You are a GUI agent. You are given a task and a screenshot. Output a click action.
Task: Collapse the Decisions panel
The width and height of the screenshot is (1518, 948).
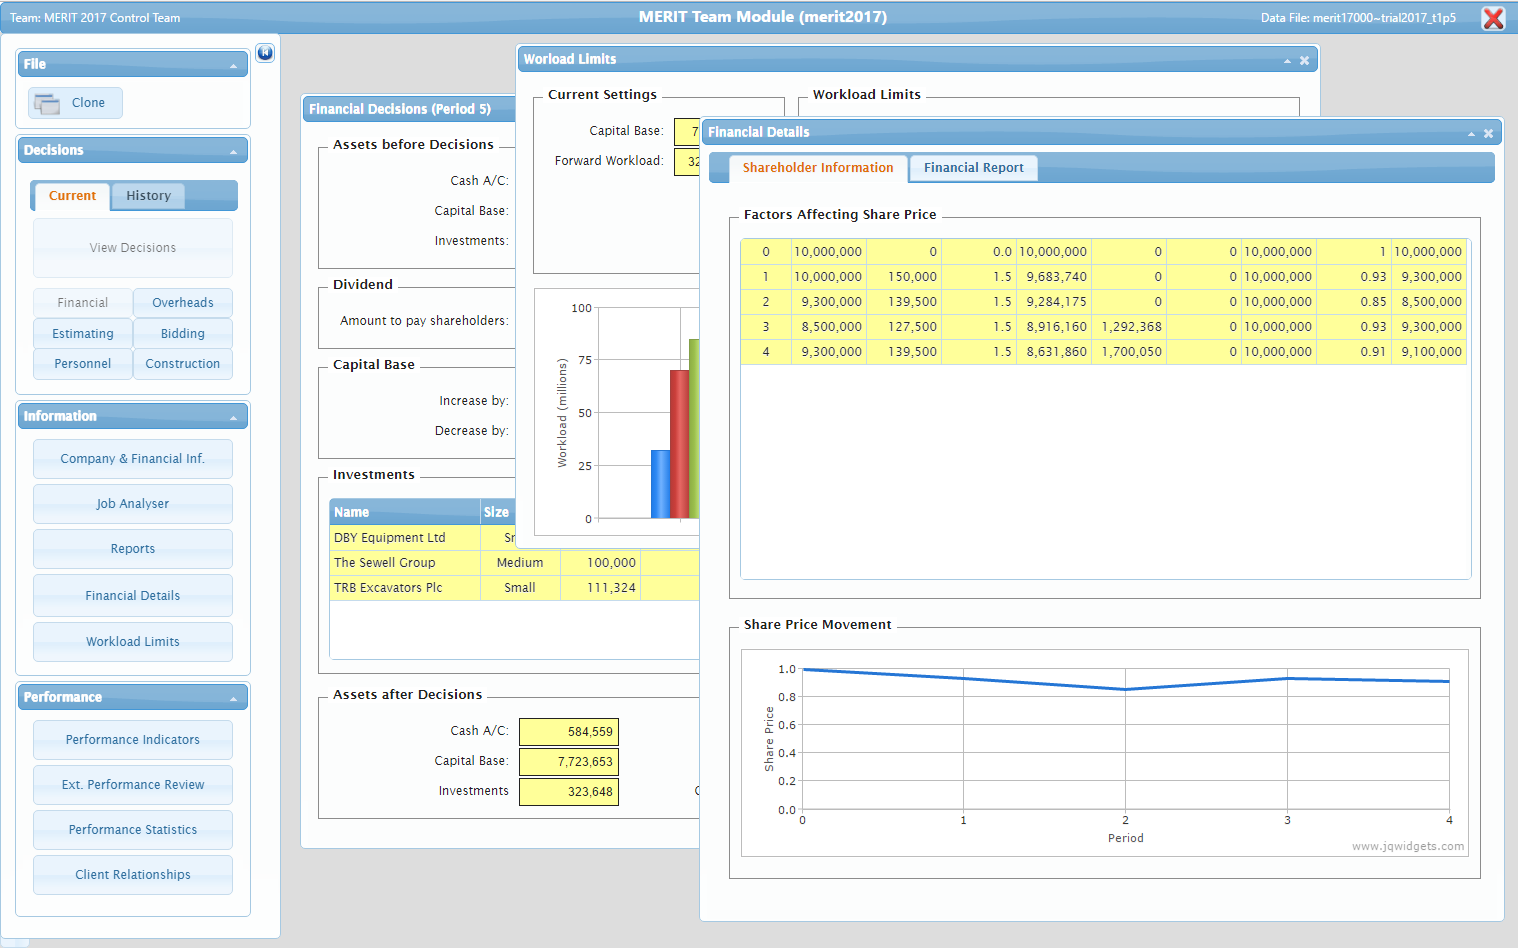[233, 152]
